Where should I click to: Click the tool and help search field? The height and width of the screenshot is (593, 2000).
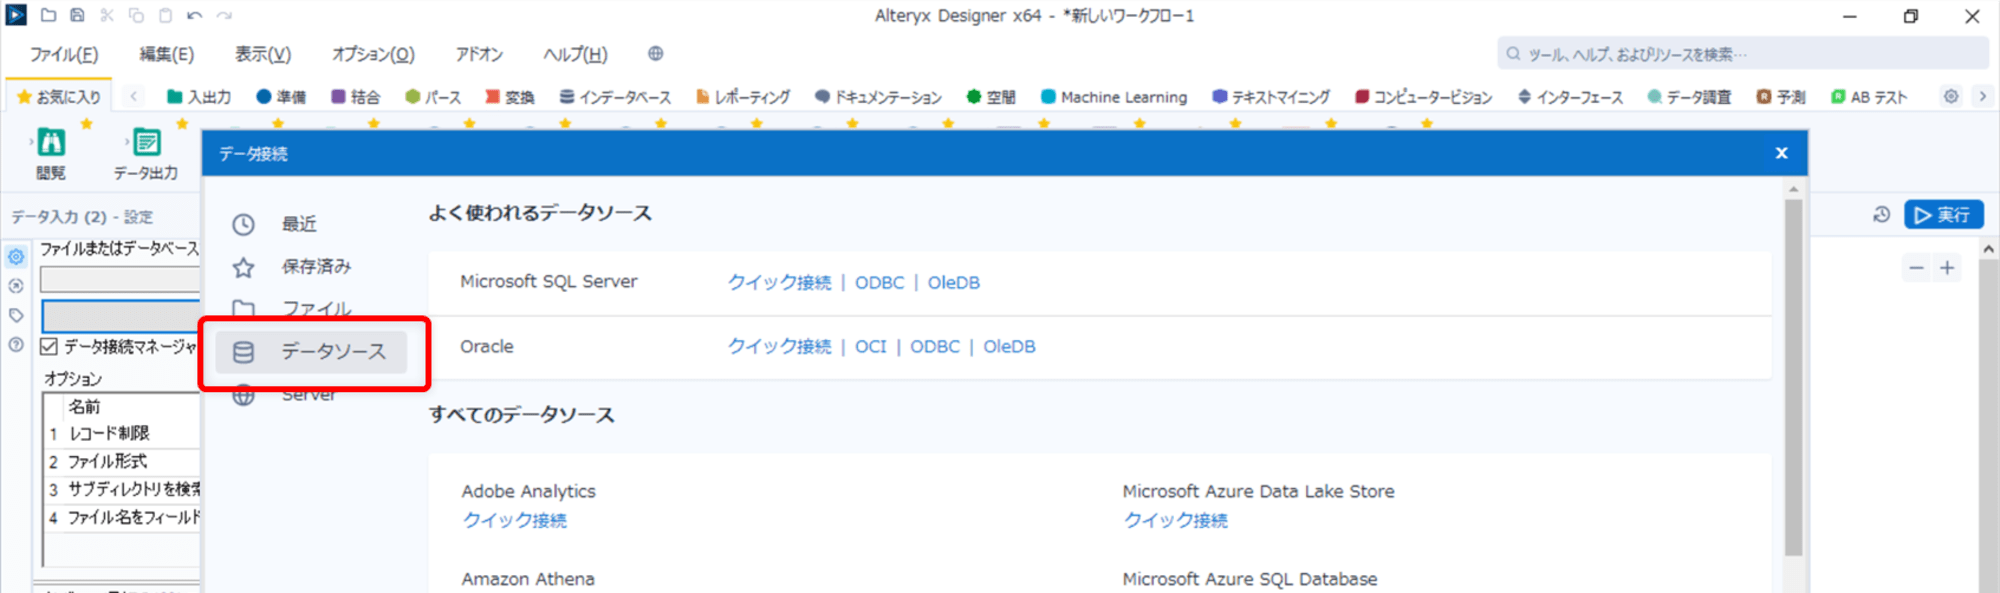(1743, 54)
